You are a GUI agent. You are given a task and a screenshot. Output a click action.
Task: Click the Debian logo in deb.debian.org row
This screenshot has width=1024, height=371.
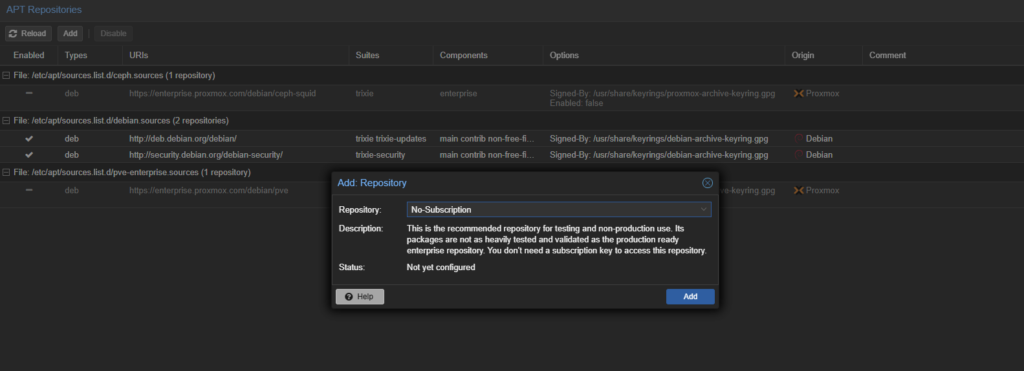pos(798,138)
